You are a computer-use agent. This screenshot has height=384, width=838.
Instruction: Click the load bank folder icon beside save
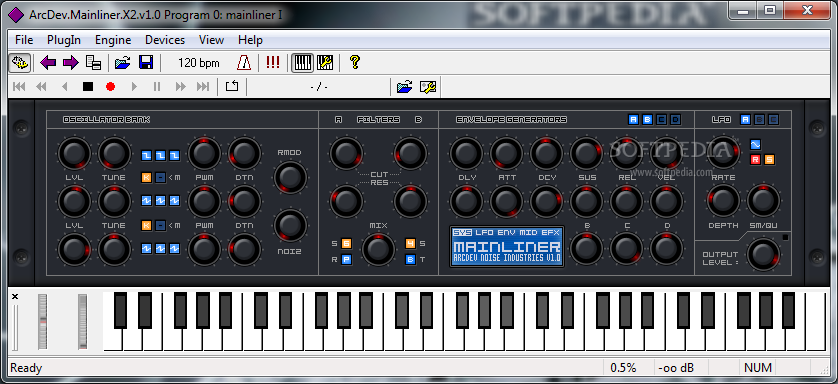pyautogui.click(x=122, y=62)
